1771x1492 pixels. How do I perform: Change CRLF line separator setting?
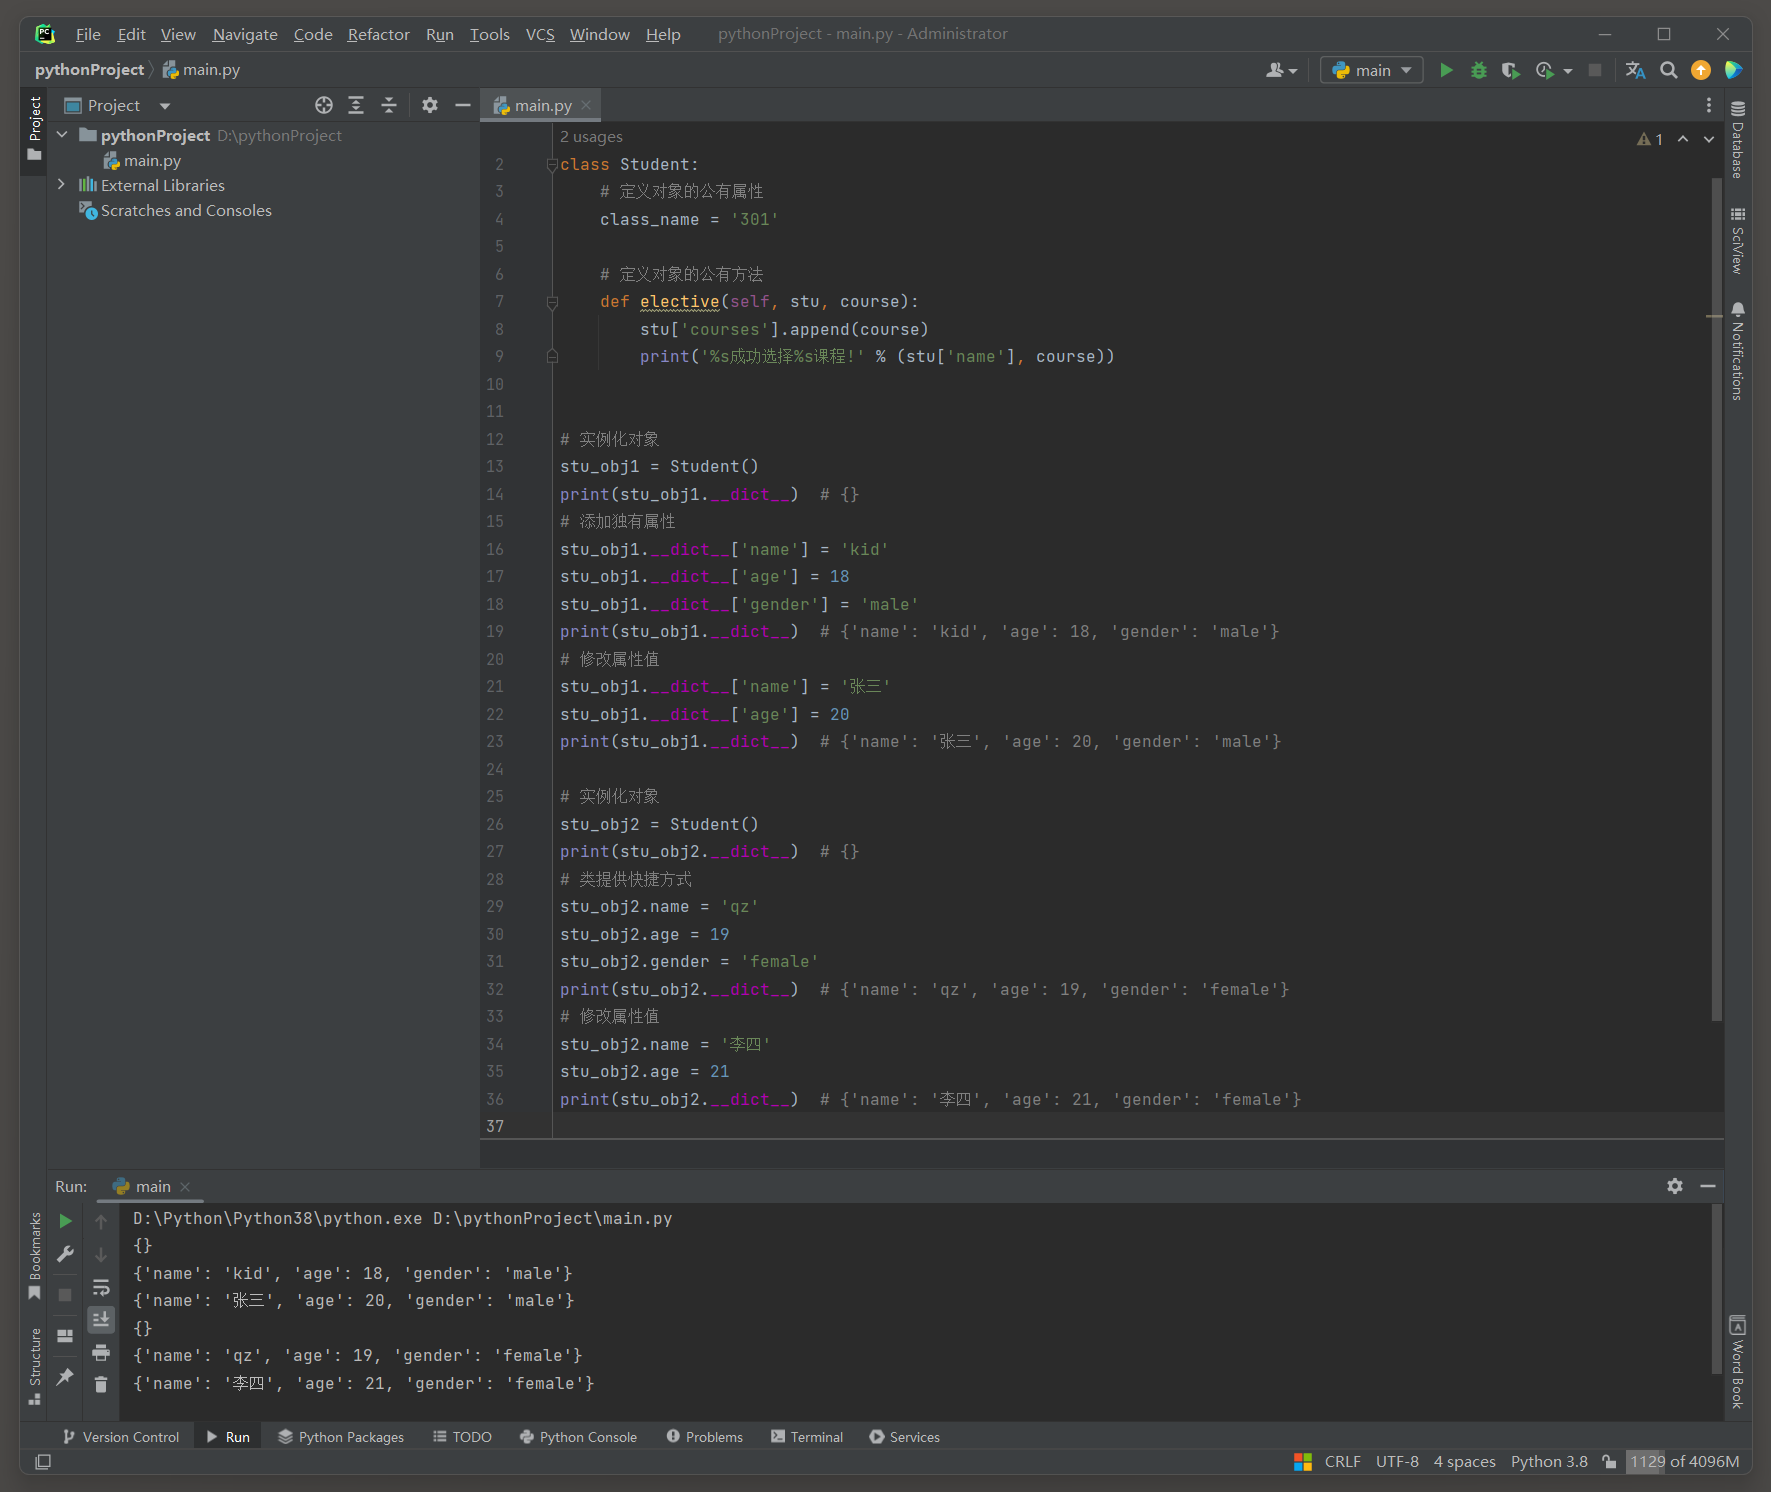coord(1342,1461)
